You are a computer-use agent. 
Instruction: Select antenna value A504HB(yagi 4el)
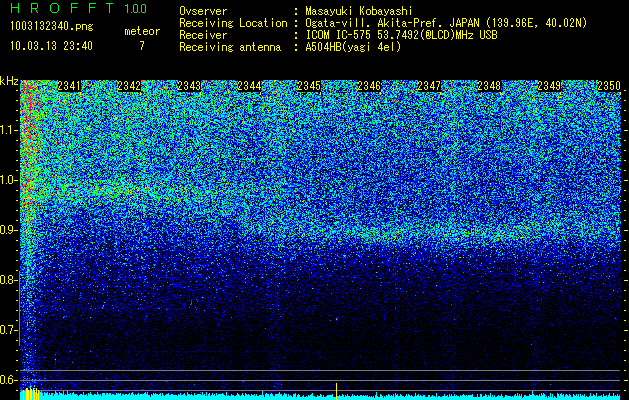coord(353,47)
